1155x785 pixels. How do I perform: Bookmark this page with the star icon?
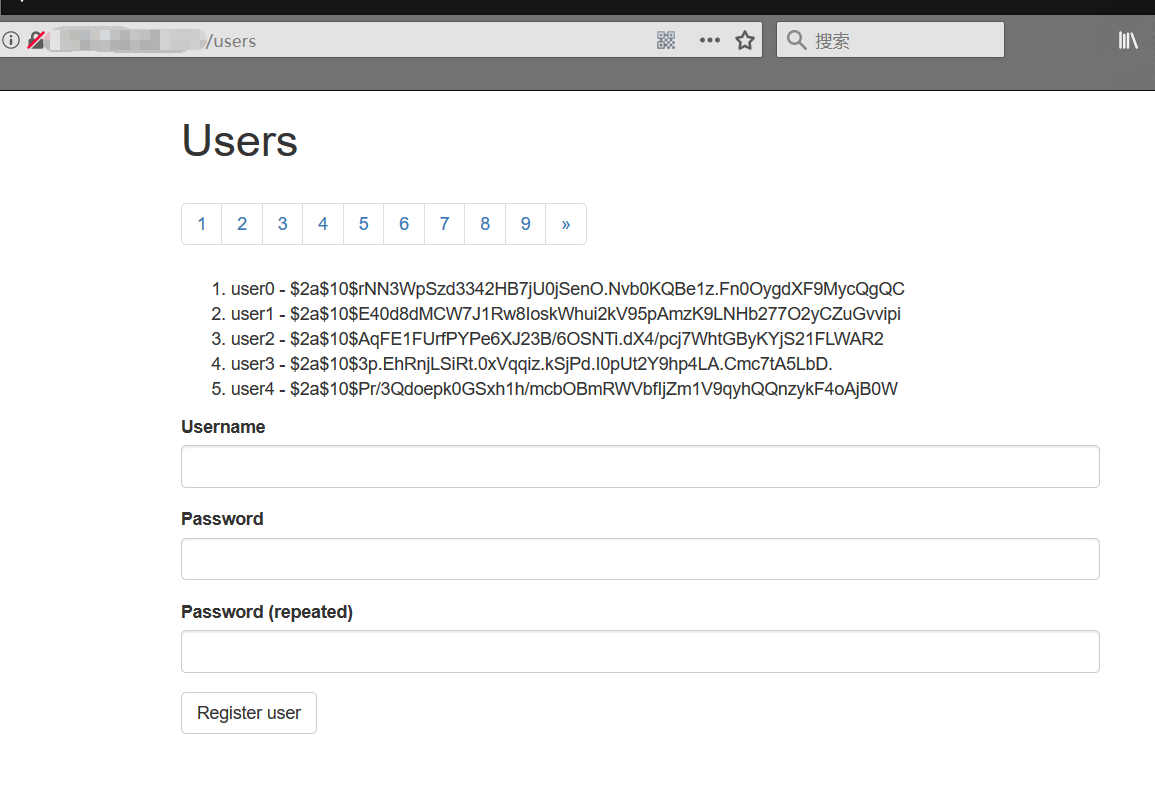click(x=745, y=40)
